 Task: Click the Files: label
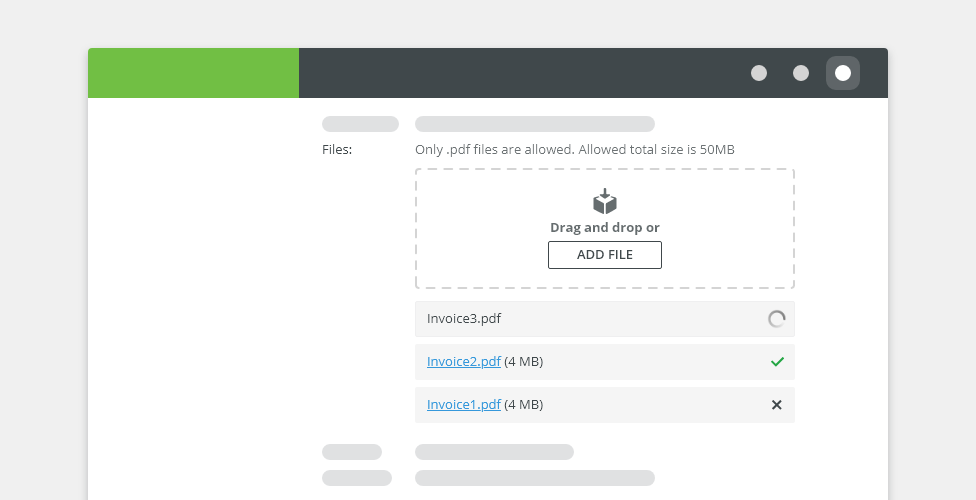pos(337,149)
